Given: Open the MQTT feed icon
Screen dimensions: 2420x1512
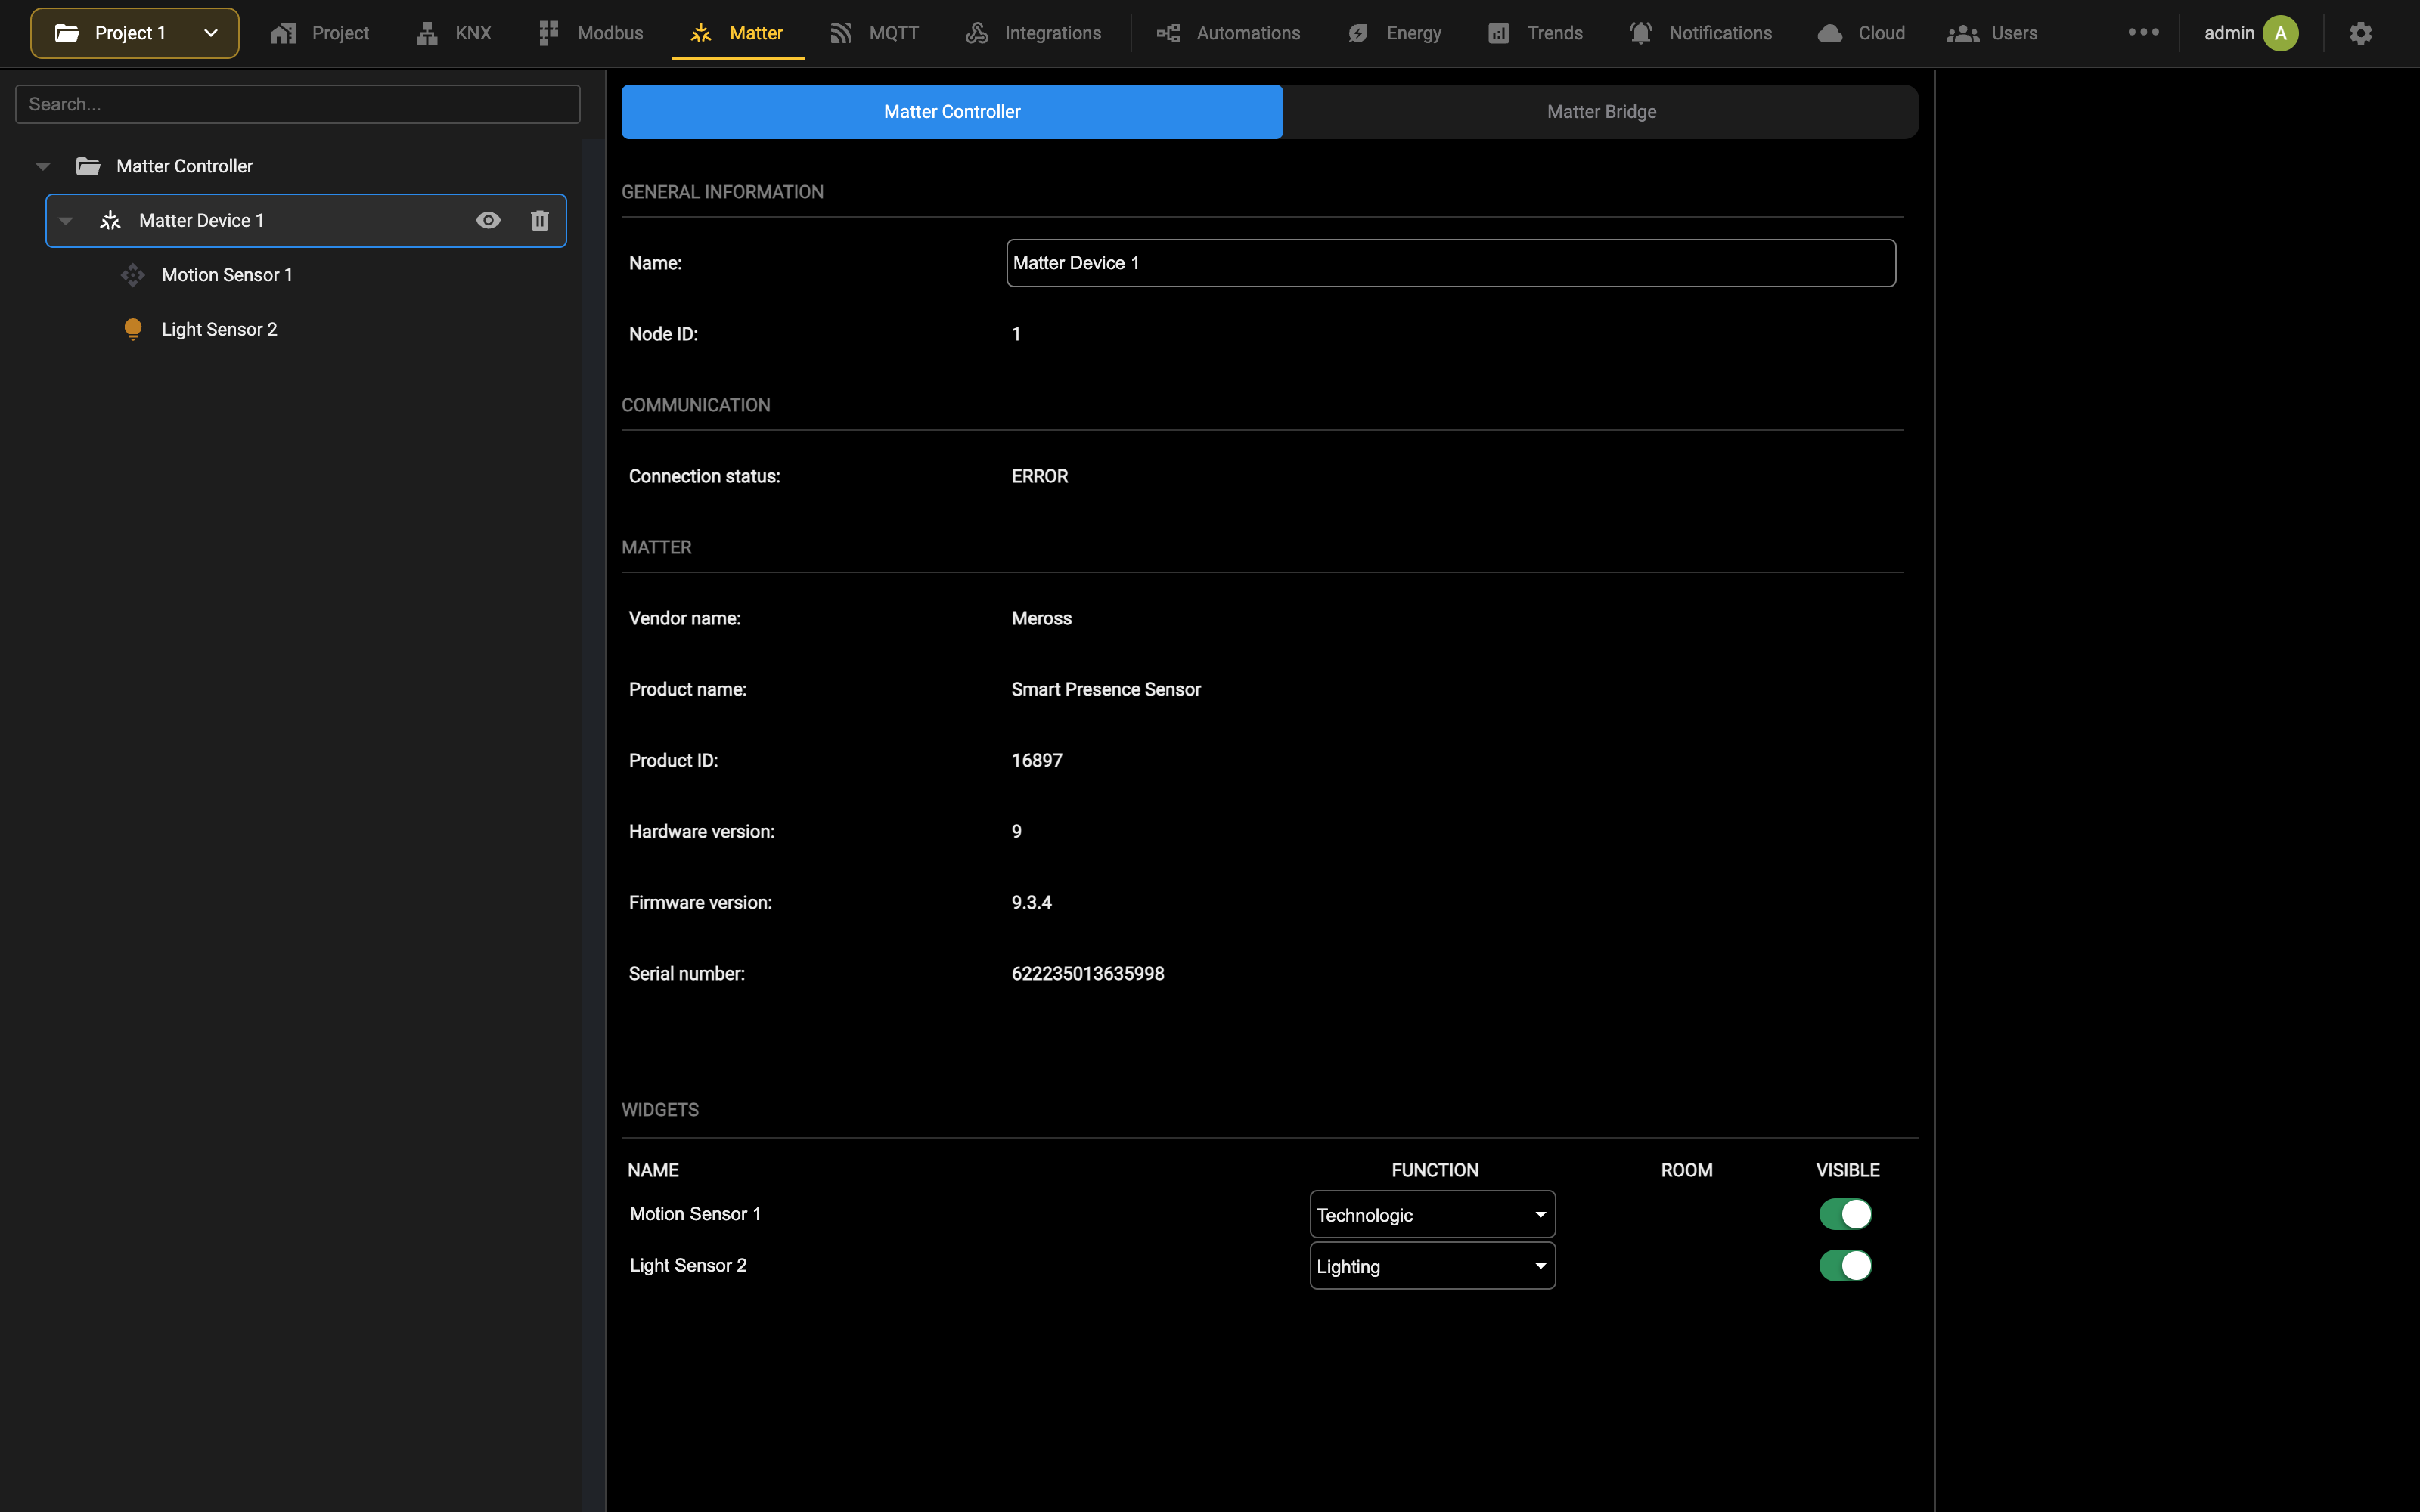Looking at the screenshot, I should point(840,33).
